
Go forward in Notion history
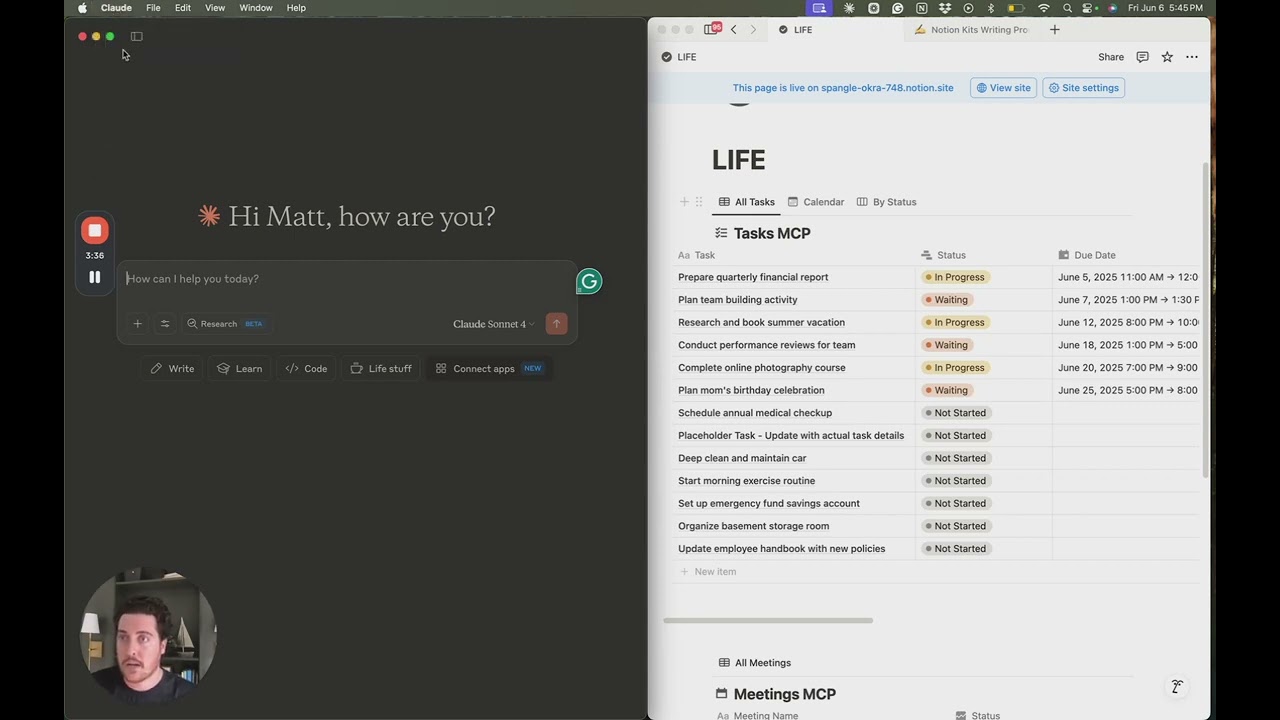[753, 30]
